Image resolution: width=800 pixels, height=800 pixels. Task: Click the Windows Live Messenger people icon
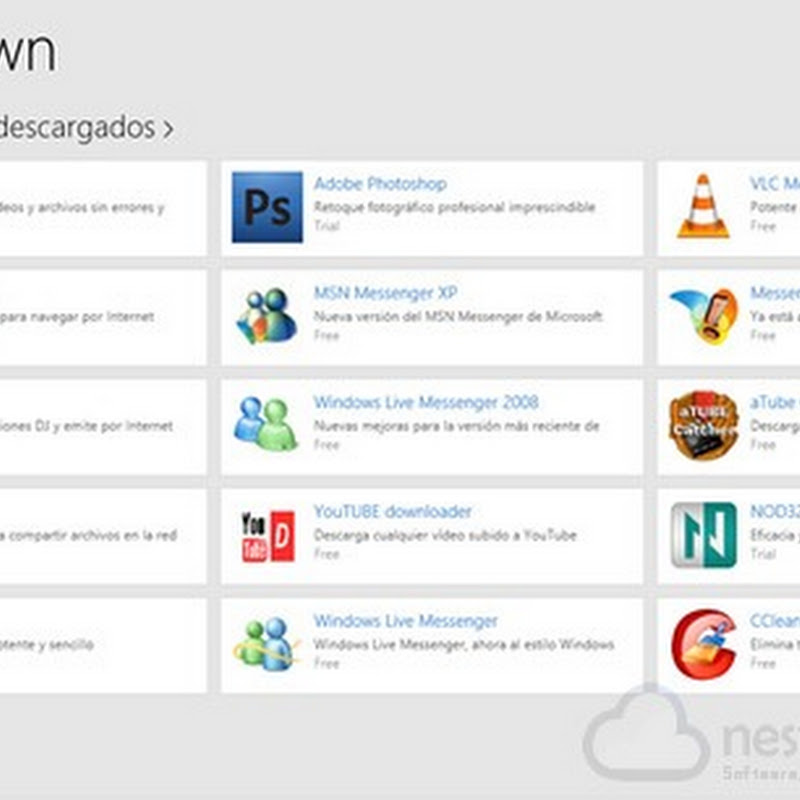pyautogui.click(x=265, y=644)
